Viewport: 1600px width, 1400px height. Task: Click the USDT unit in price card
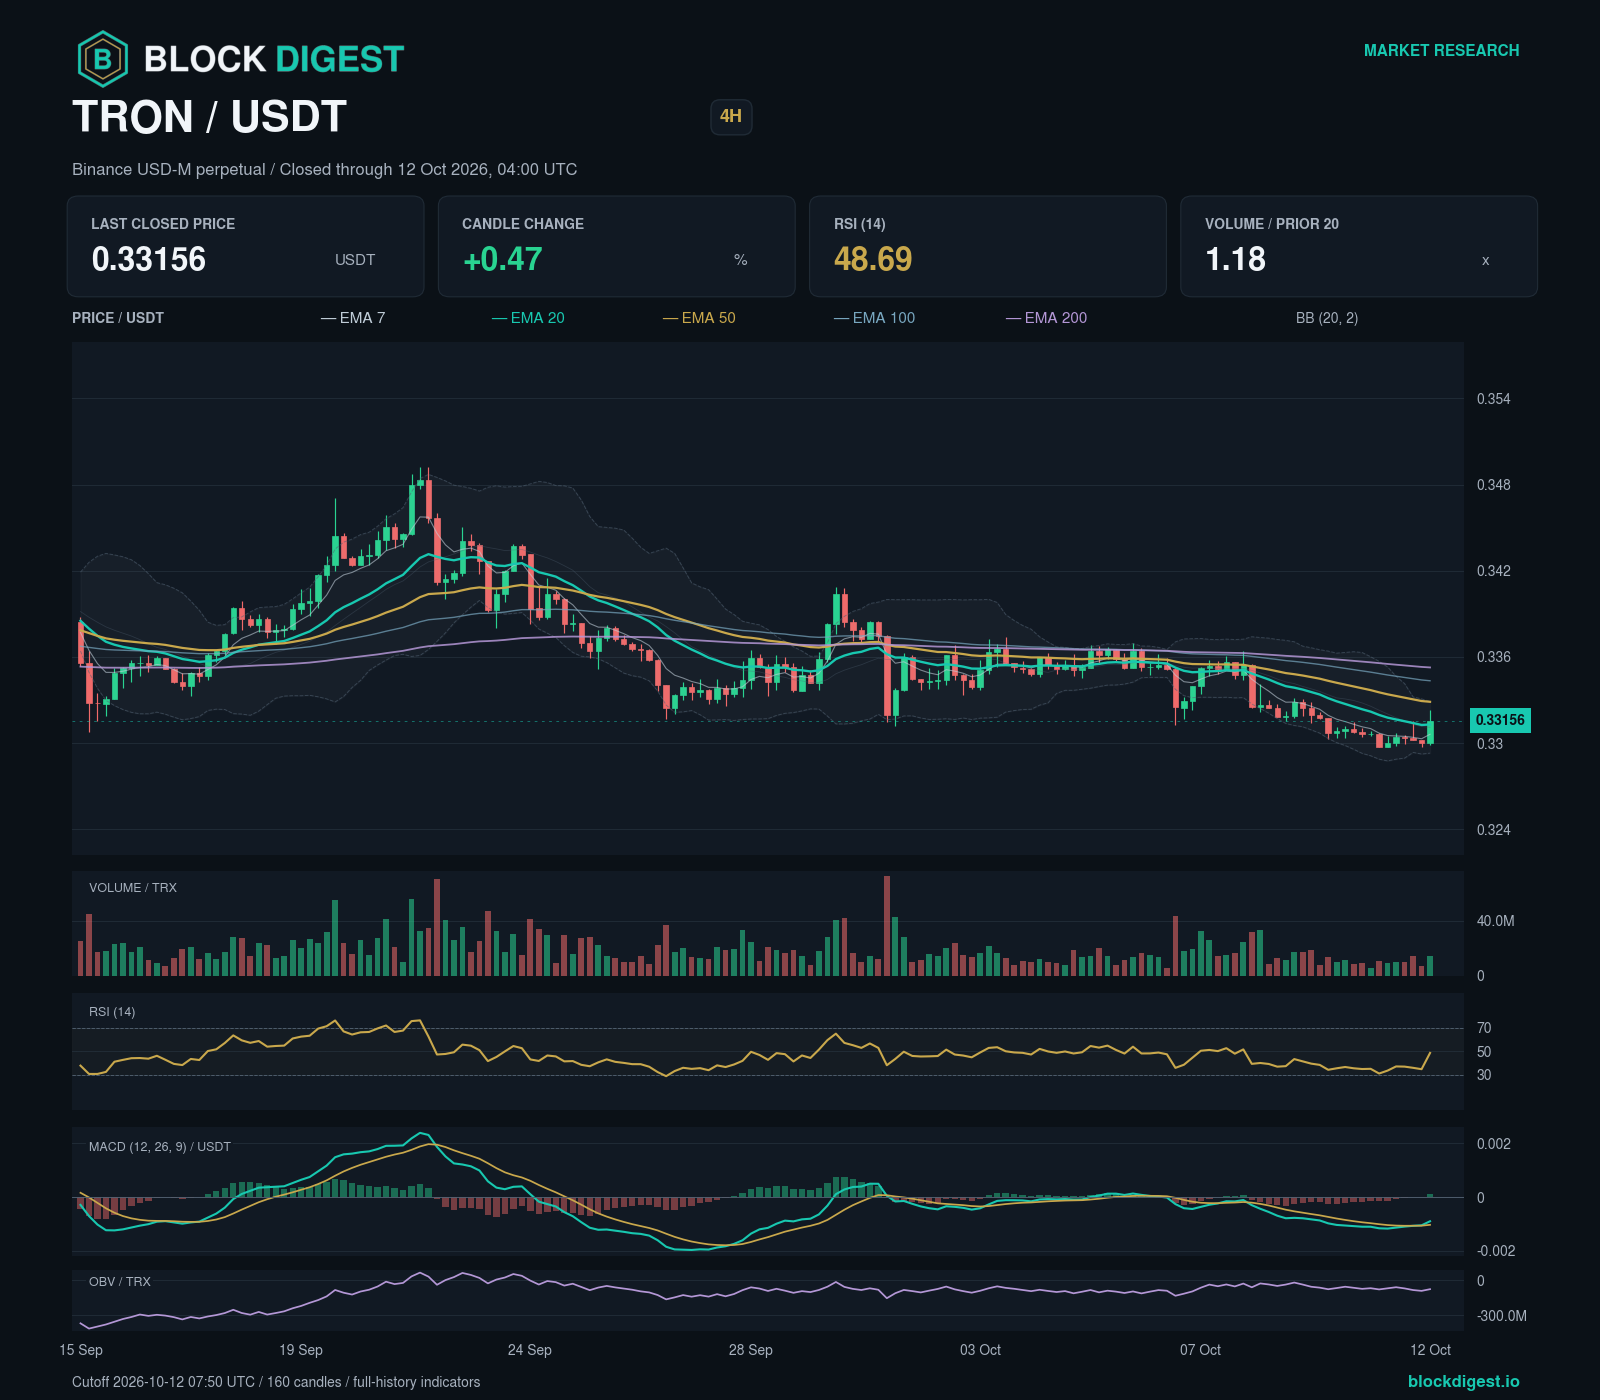coord(355,260)
